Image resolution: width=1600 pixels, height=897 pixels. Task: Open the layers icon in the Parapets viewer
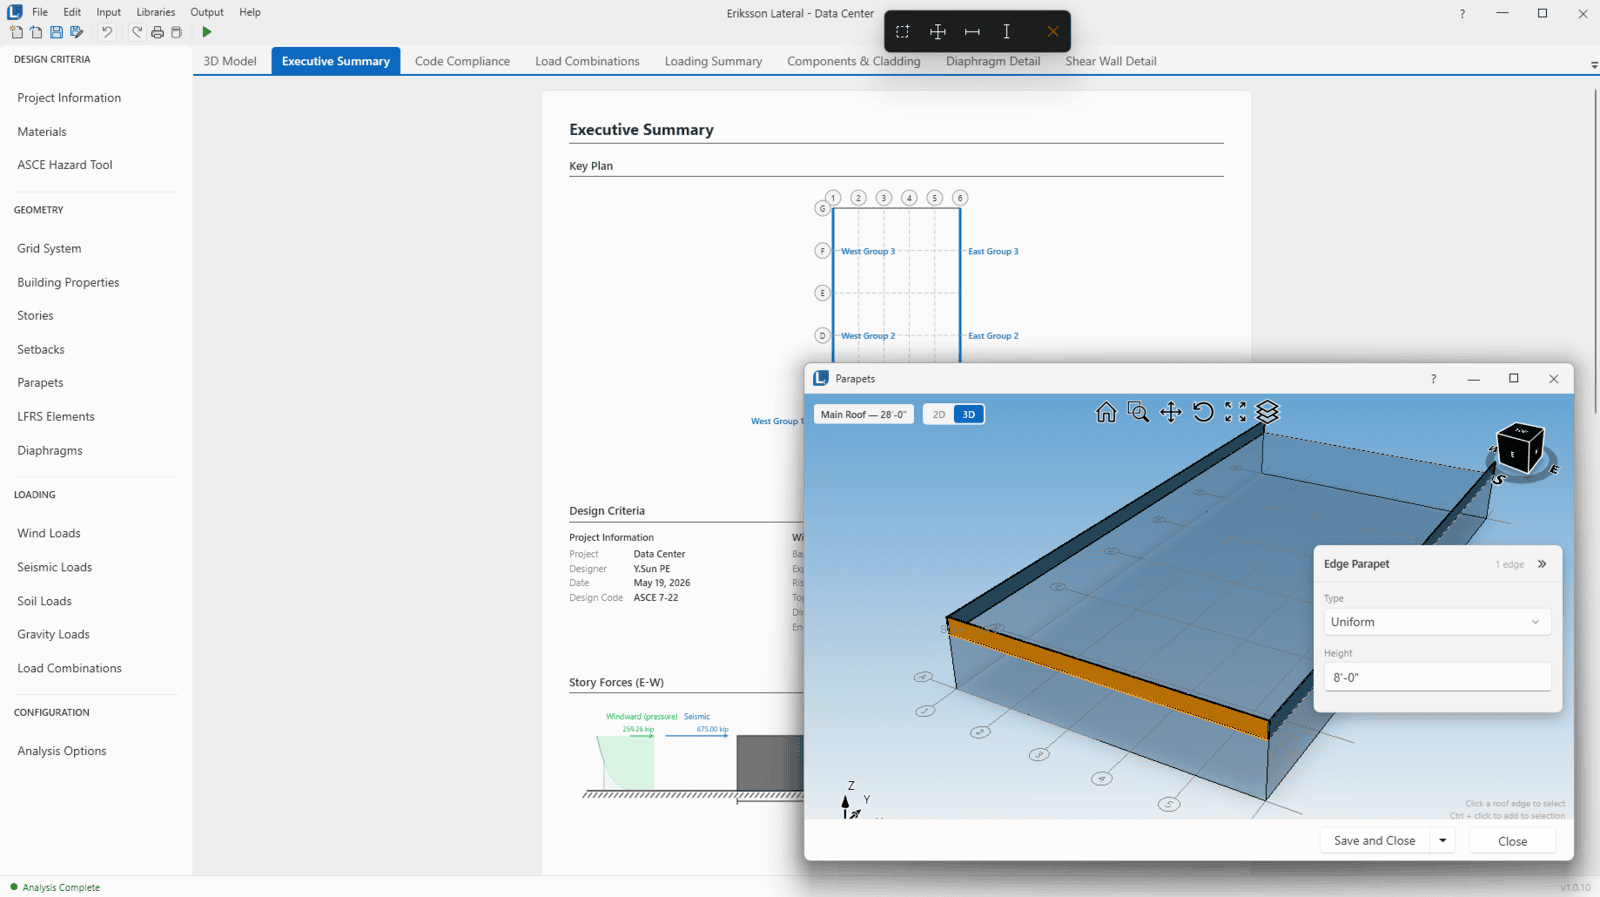[x=1268, y=412]
